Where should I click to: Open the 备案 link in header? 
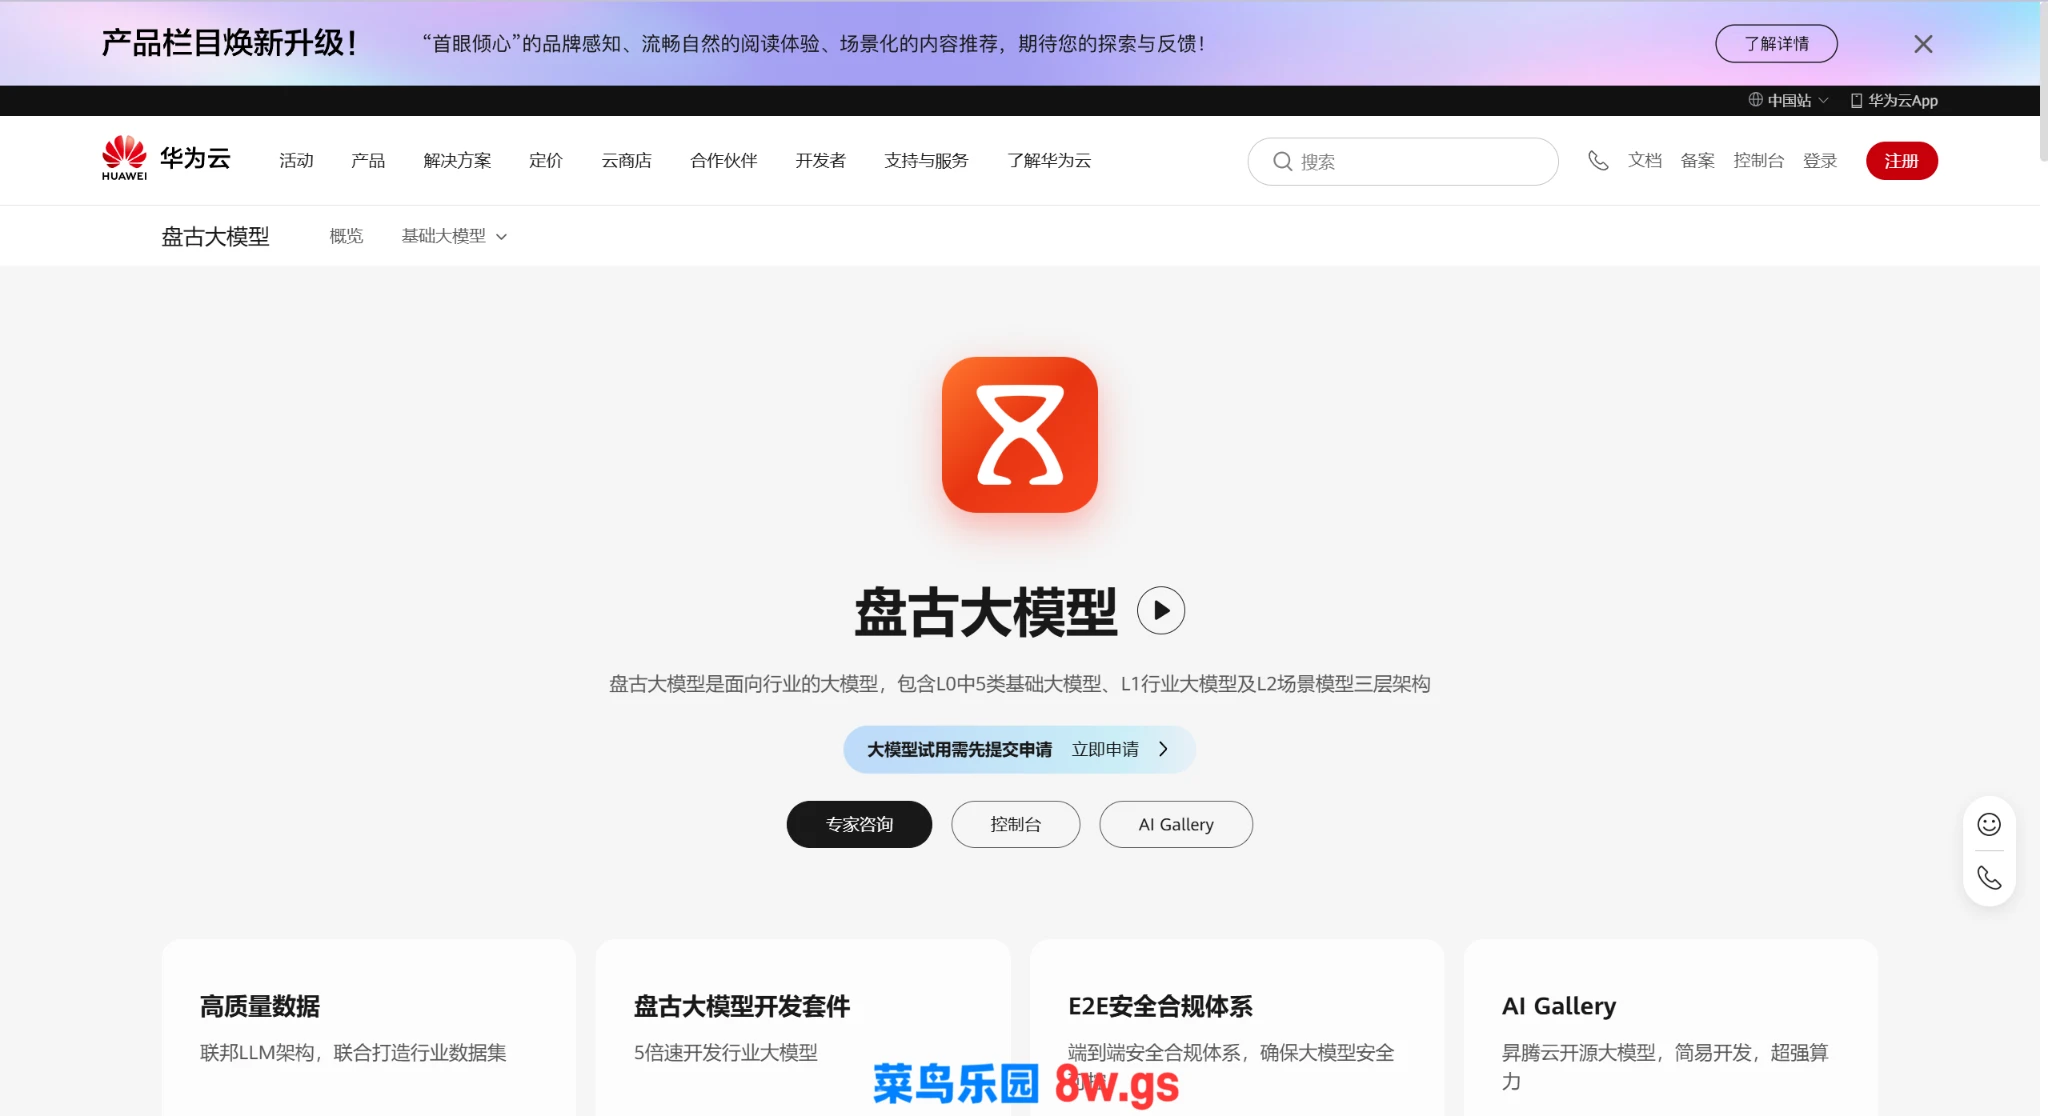tap(1698, 160)
